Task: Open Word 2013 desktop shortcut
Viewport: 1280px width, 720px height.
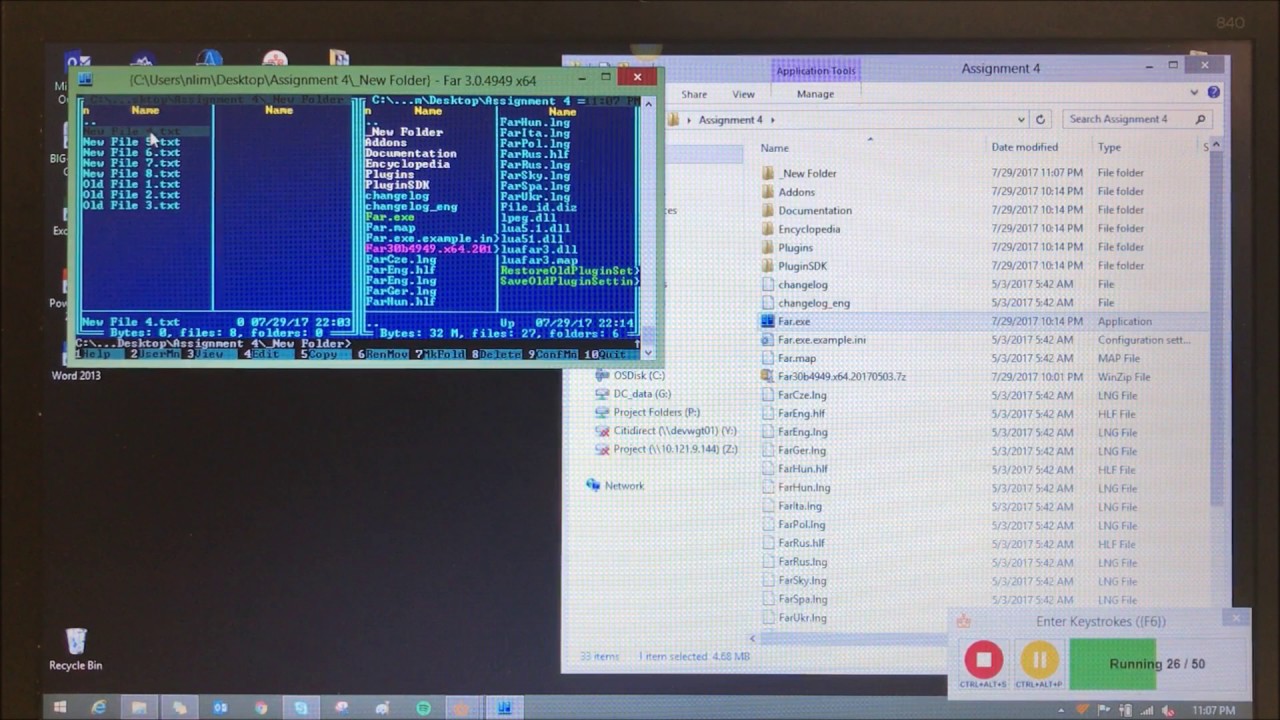Action: coord(76,376)
